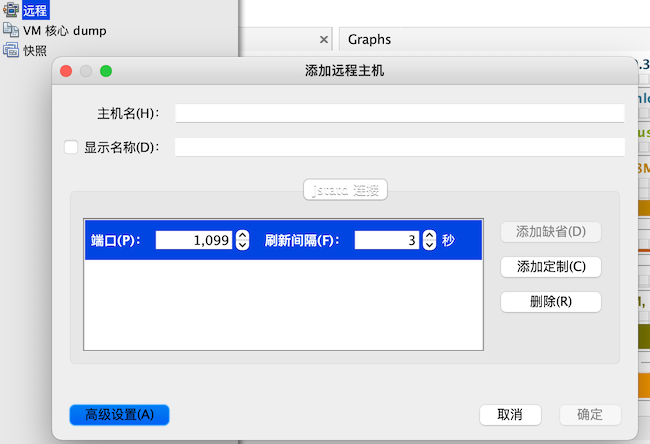This screenshot has width=650, height=444.
Task: Close the 添加远程主机 dialog with red button
Action: 67,71
